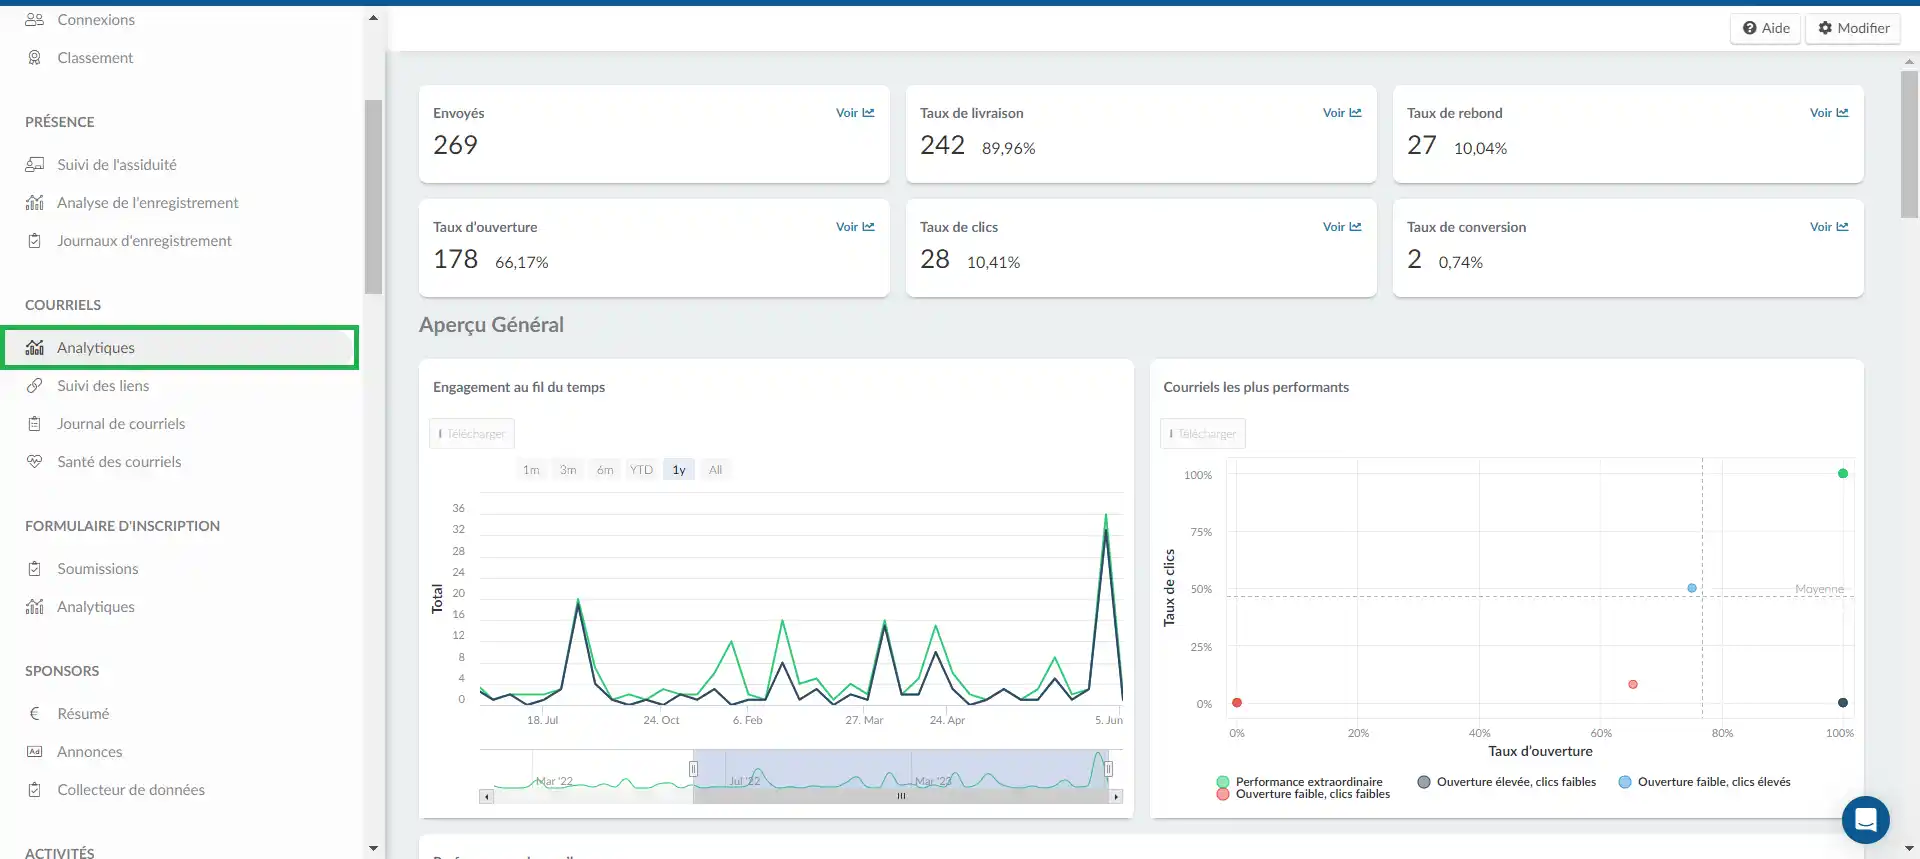Click the navigator scrollbar thumb grip
1920x859 pixels.
[x=901, y=797]
